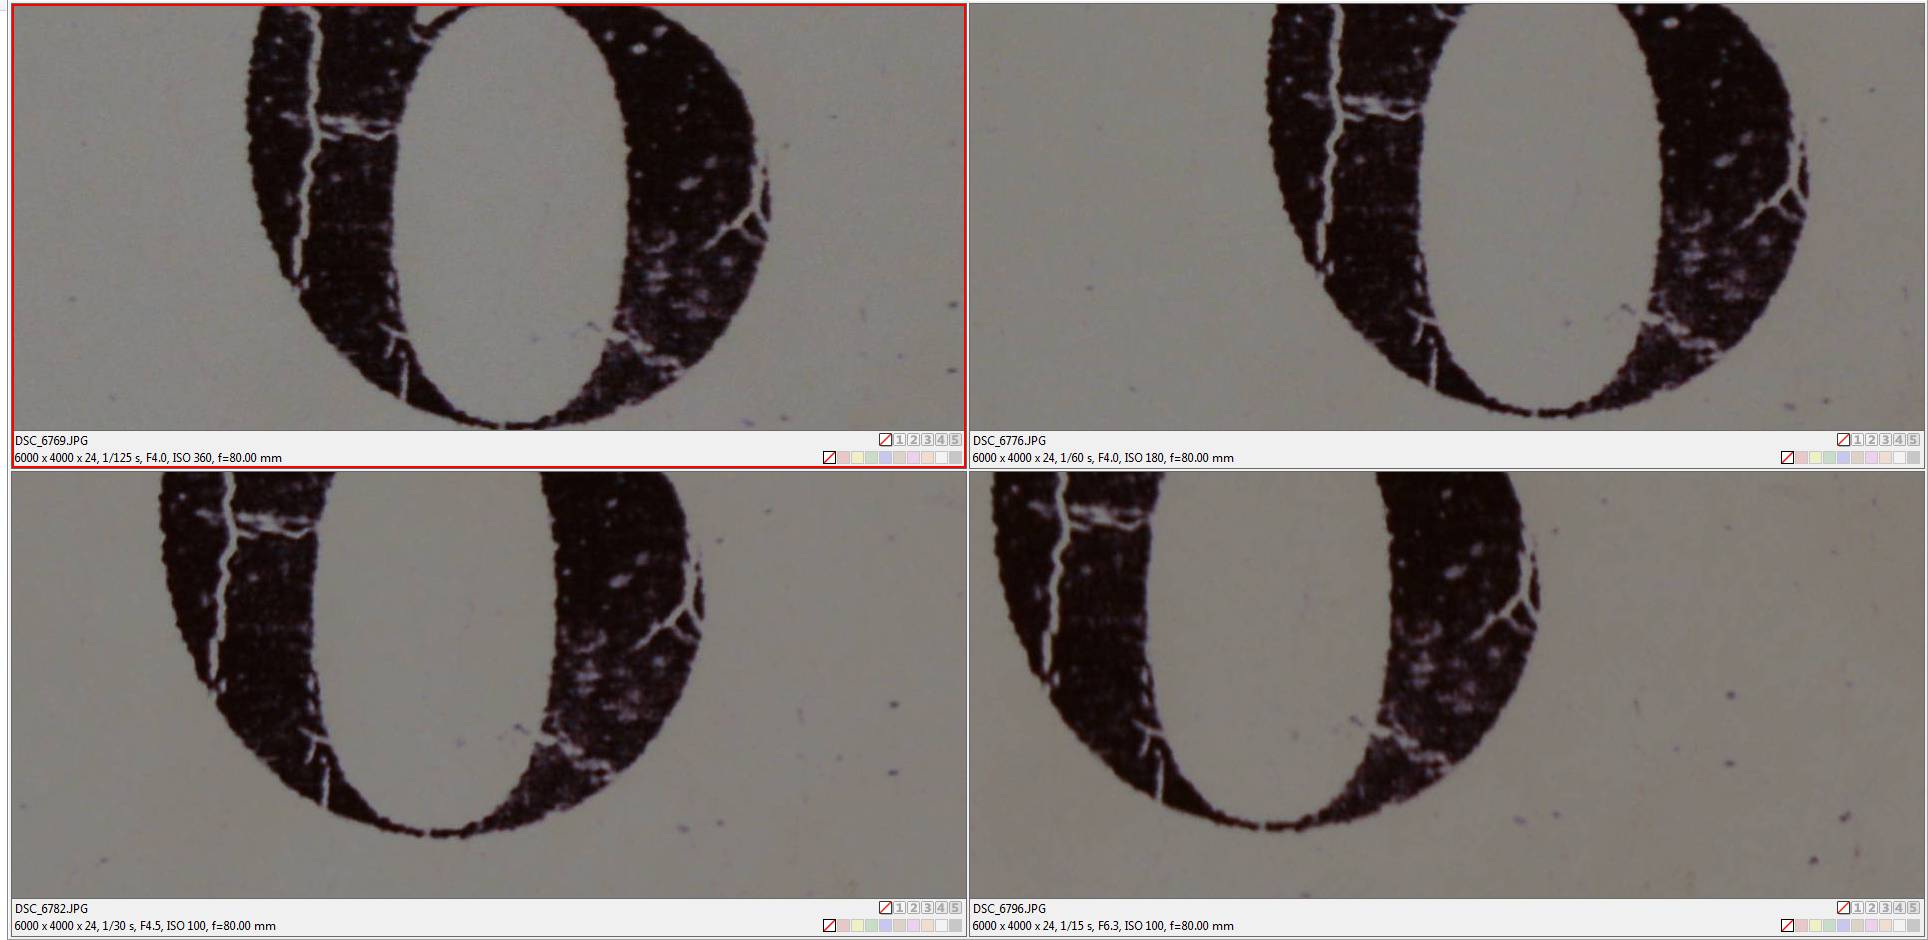The image size is (1928, 940).
Task: Choose the blue color label for DSC_6796.JPG
Action: pyautogui.click(x=1844, y=926)
